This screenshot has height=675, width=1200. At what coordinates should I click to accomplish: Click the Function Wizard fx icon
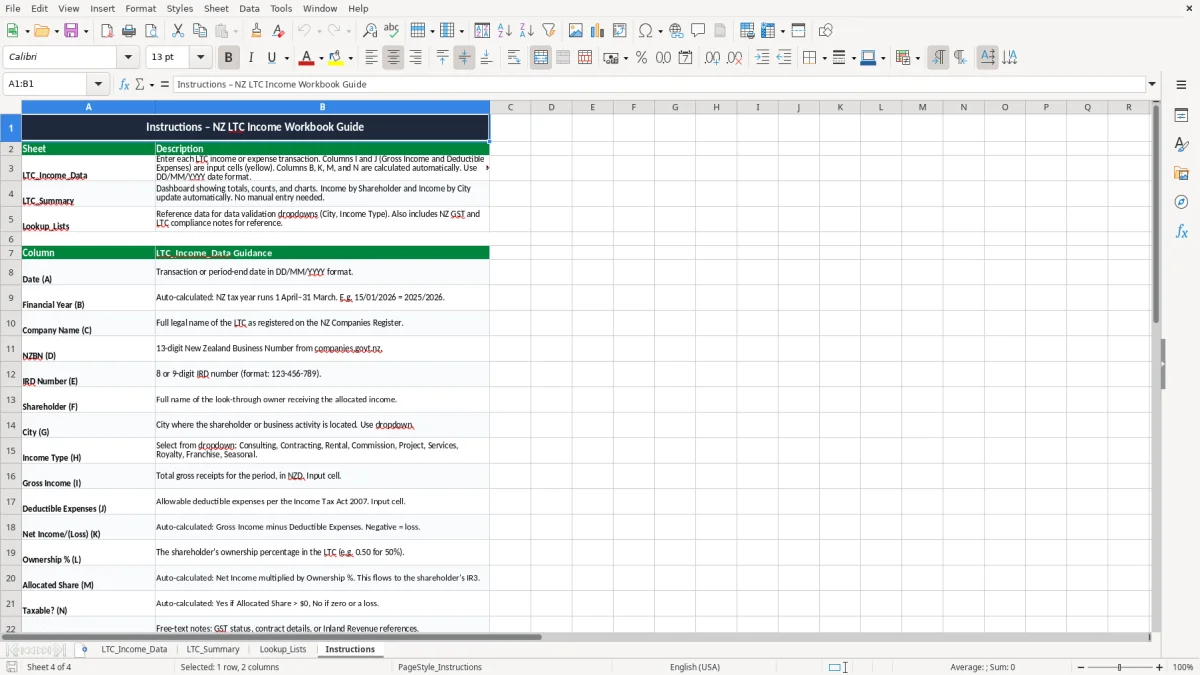(x=124, y=84)
